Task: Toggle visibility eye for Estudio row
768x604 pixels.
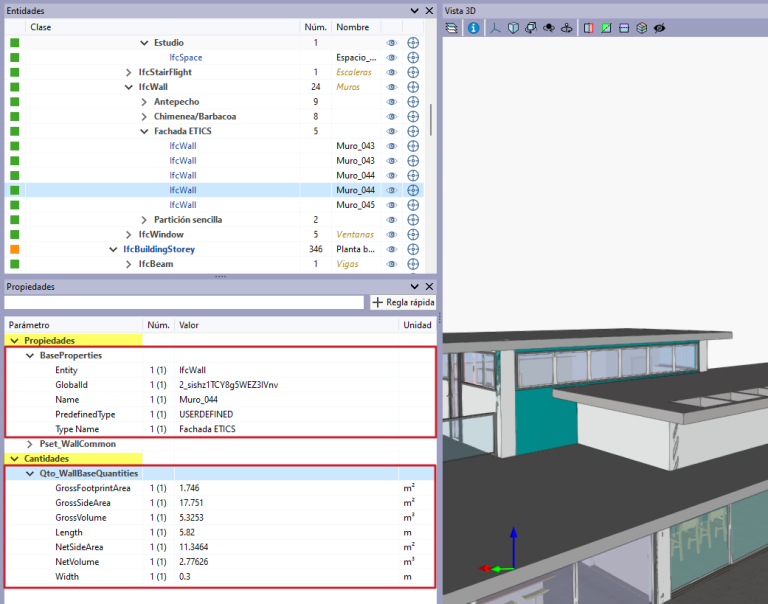Action: pos(391,43)
